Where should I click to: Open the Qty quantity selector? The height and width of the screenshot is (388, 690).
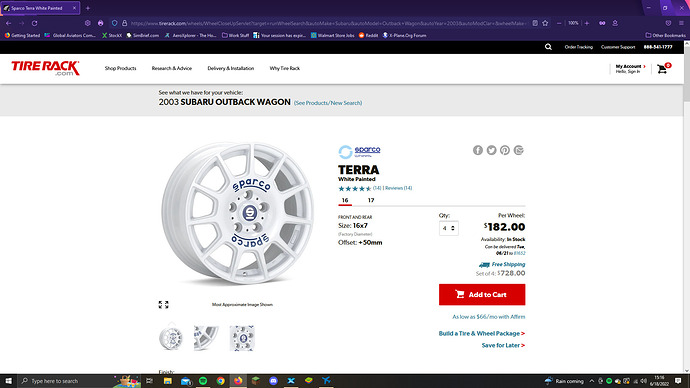(x=448, y=228)
